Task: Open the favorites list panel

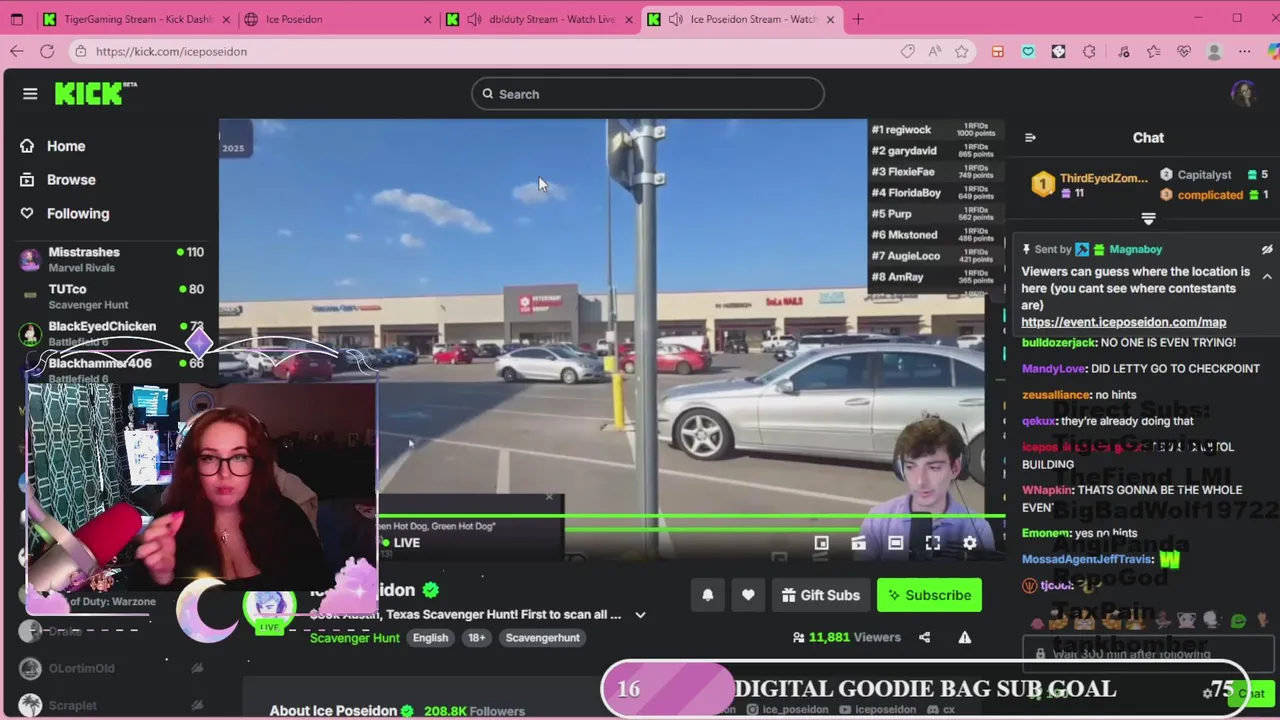Action: tap(1153, 51)
